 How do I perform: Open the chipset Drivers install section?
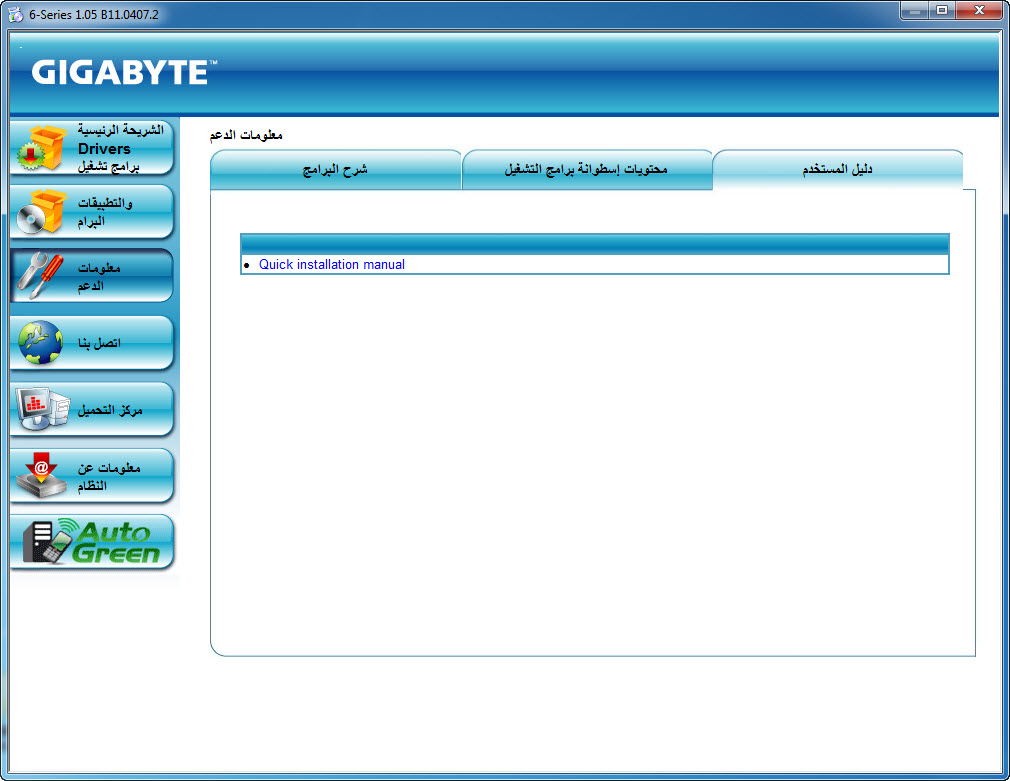[91, 148]
